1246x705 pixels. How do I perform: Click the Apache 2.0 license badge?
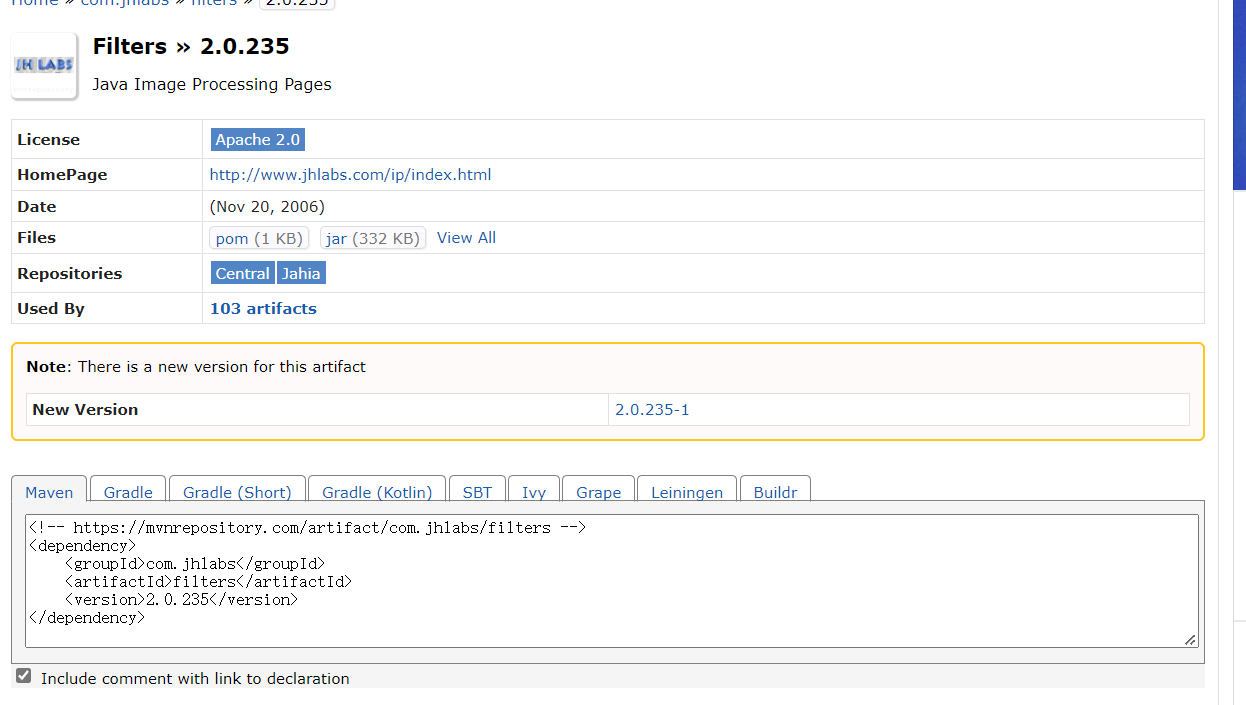(257, 139)
